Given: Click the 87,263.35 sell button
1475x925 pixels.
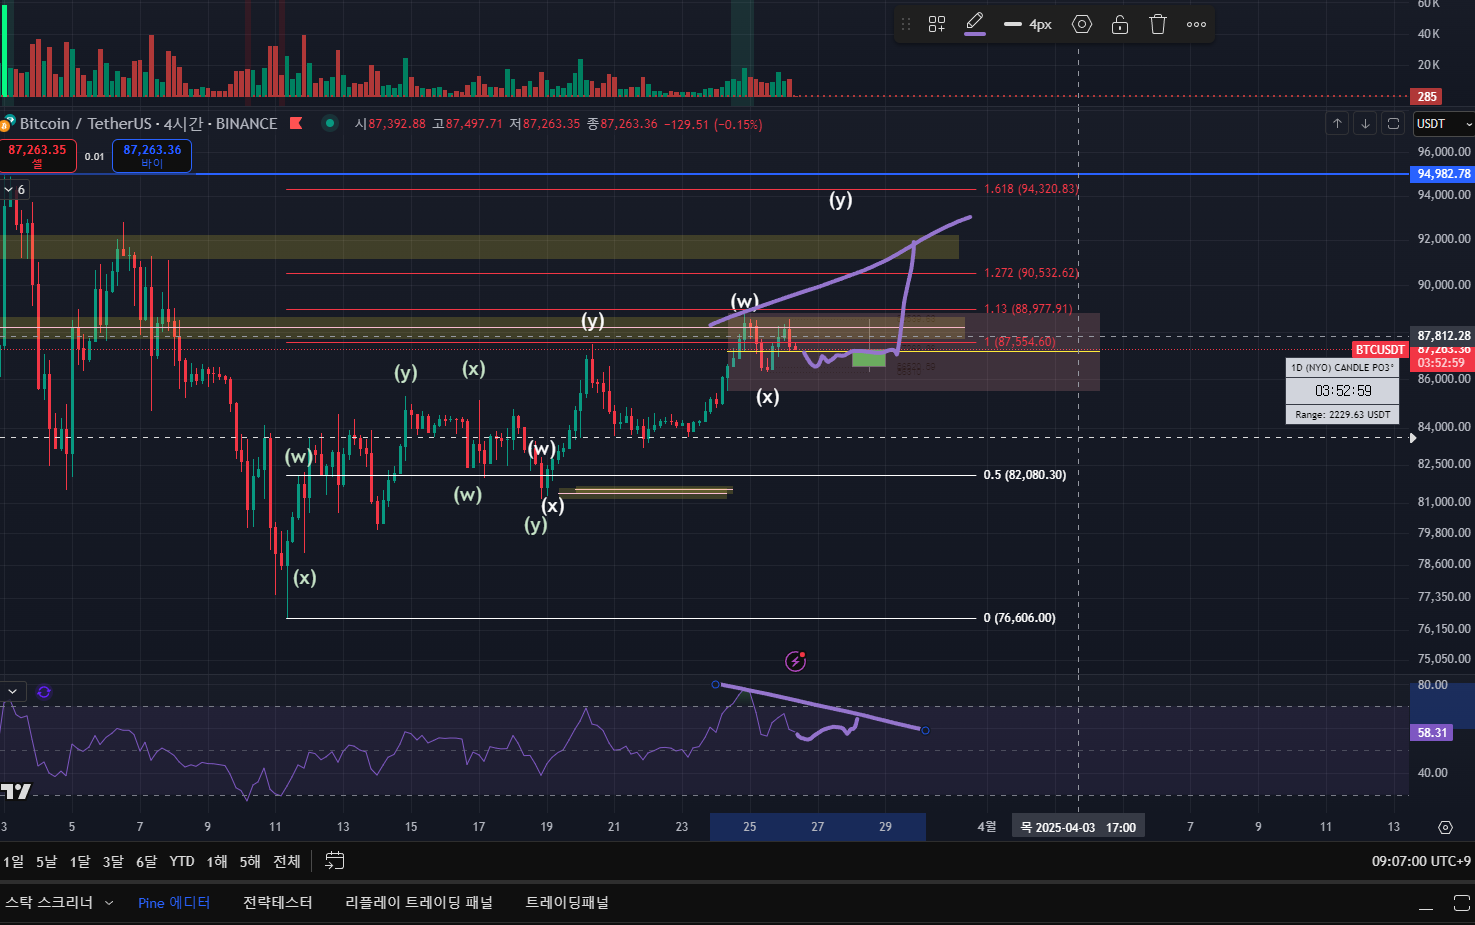Looking at the screenshot, I should (x=38, y=156).
